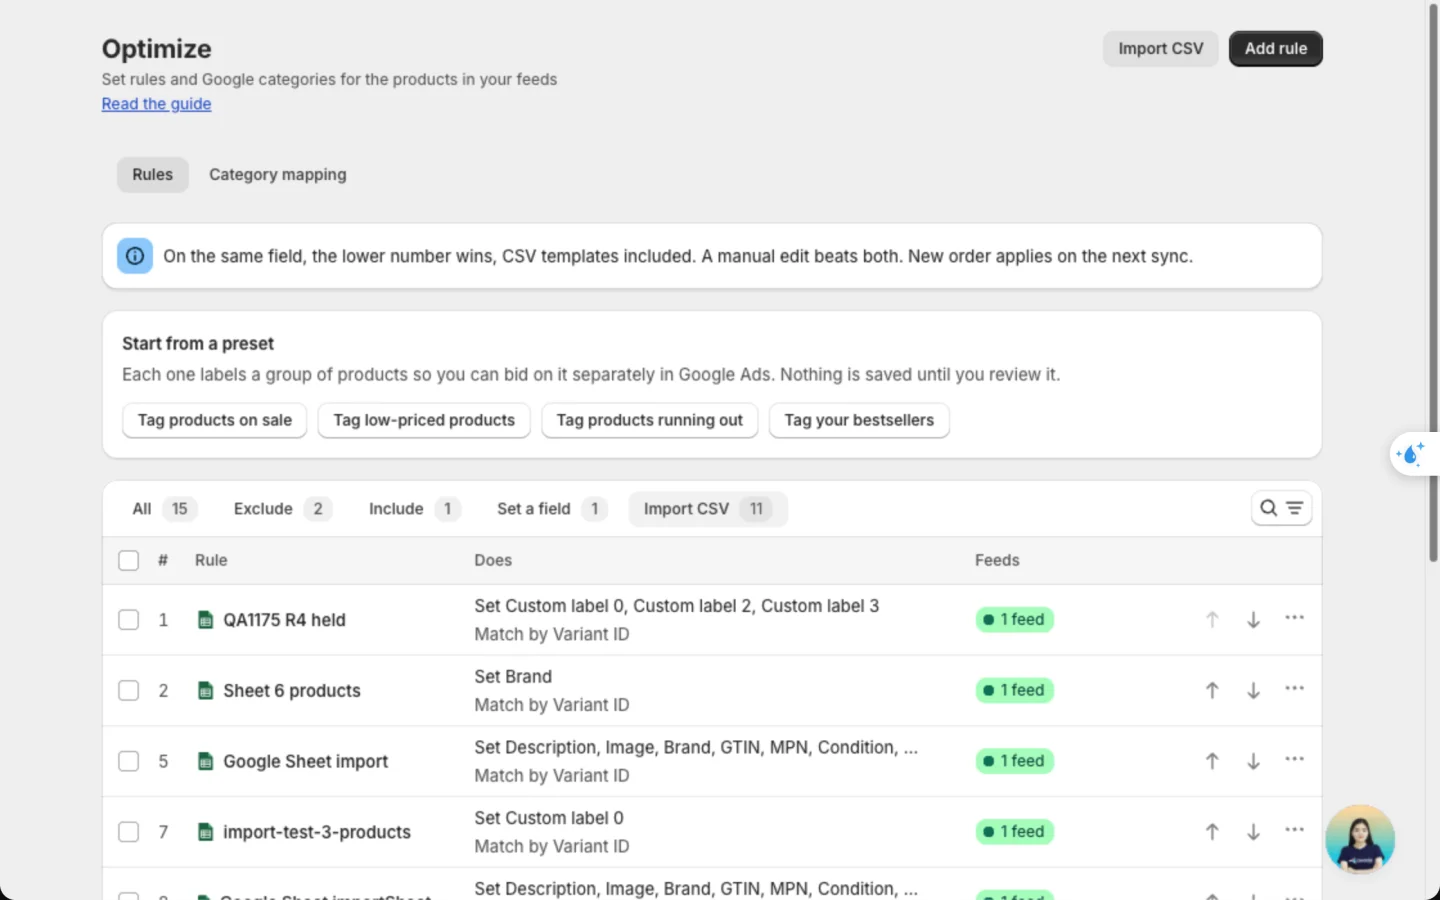The image size is (1440, 900).
Task: Open the Read the guide link
Action: tap(156, 104)
